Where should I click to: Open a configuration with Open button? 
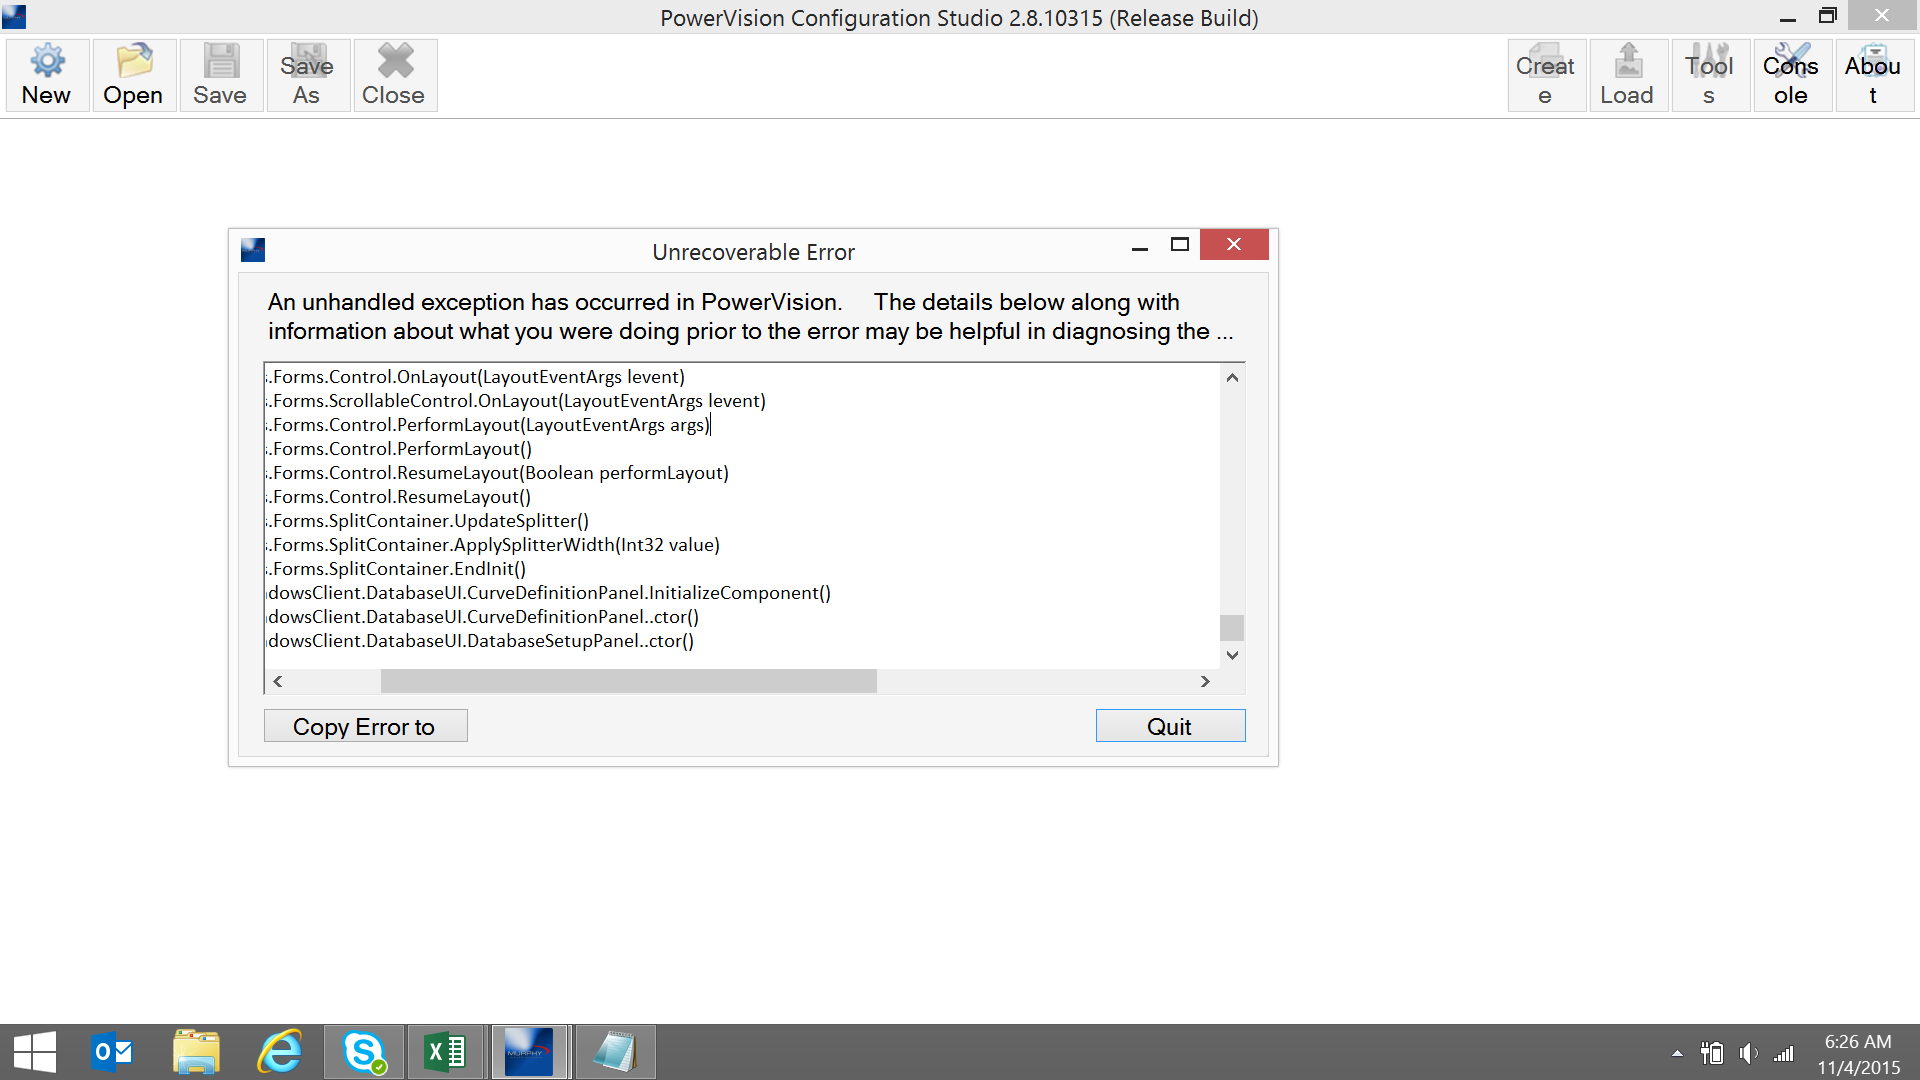(134, 76)
